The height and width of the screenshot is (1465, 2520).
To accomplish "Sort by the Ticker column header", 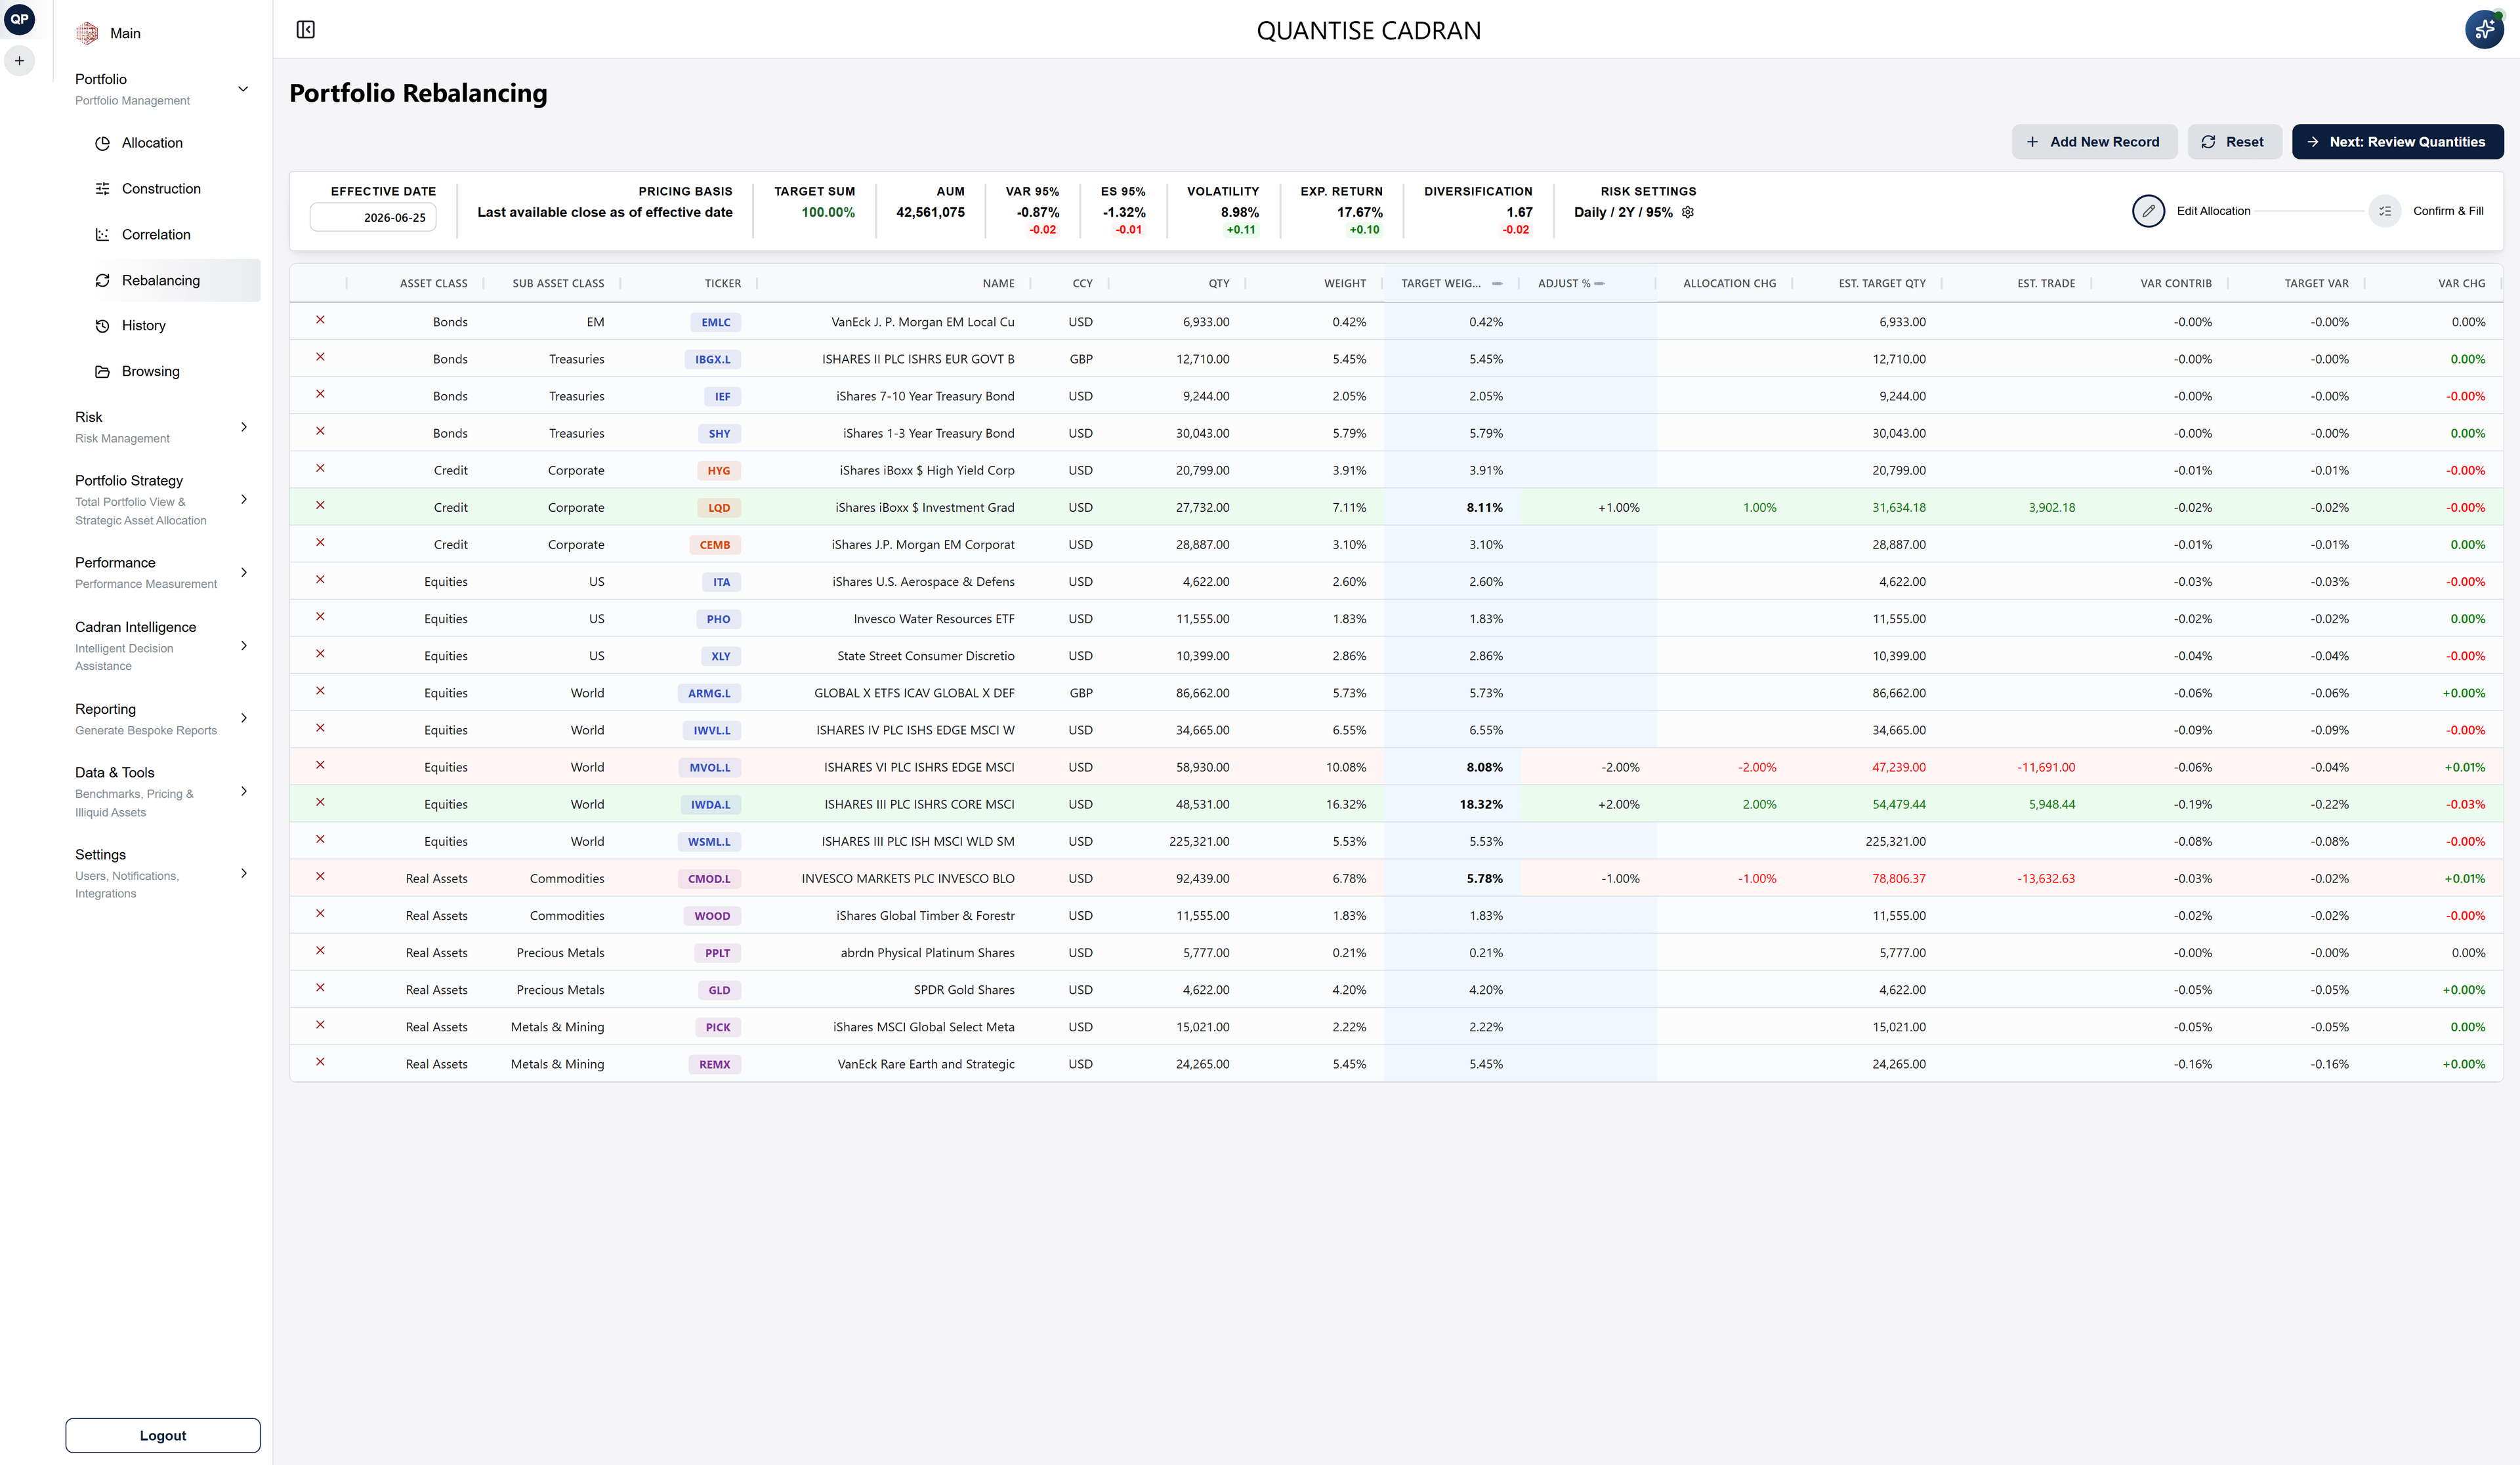I will click(722, 284).
